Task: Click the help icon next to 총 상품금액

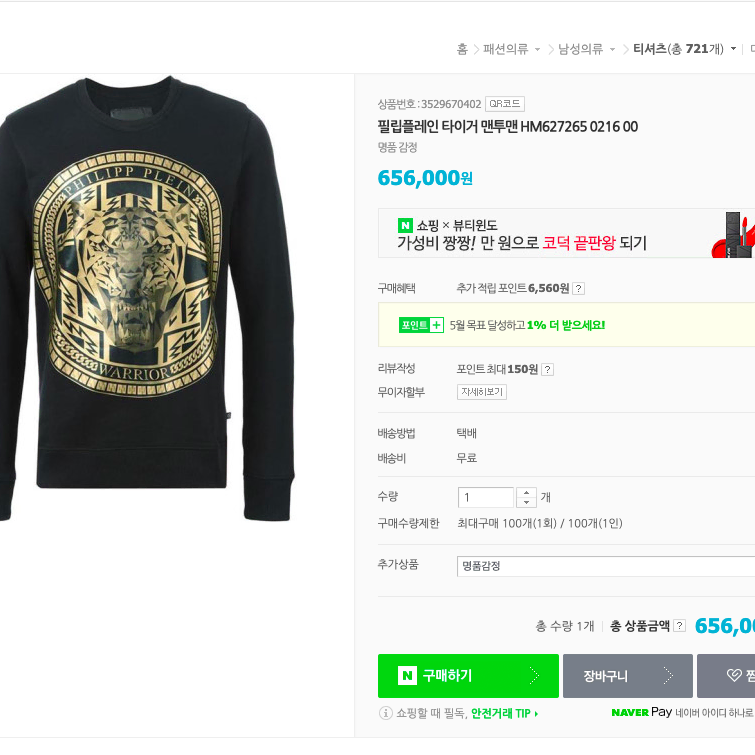Action: point(679,625)
